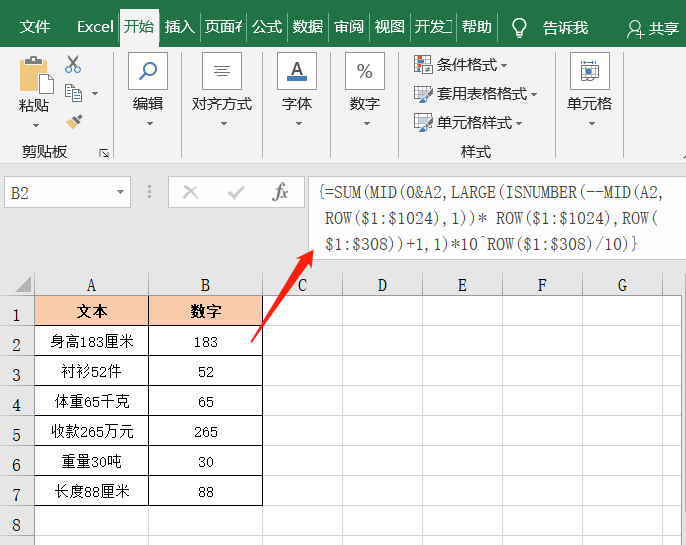Click the 共享 share button
The image size is (686, 545).
(x=653, y=28)
